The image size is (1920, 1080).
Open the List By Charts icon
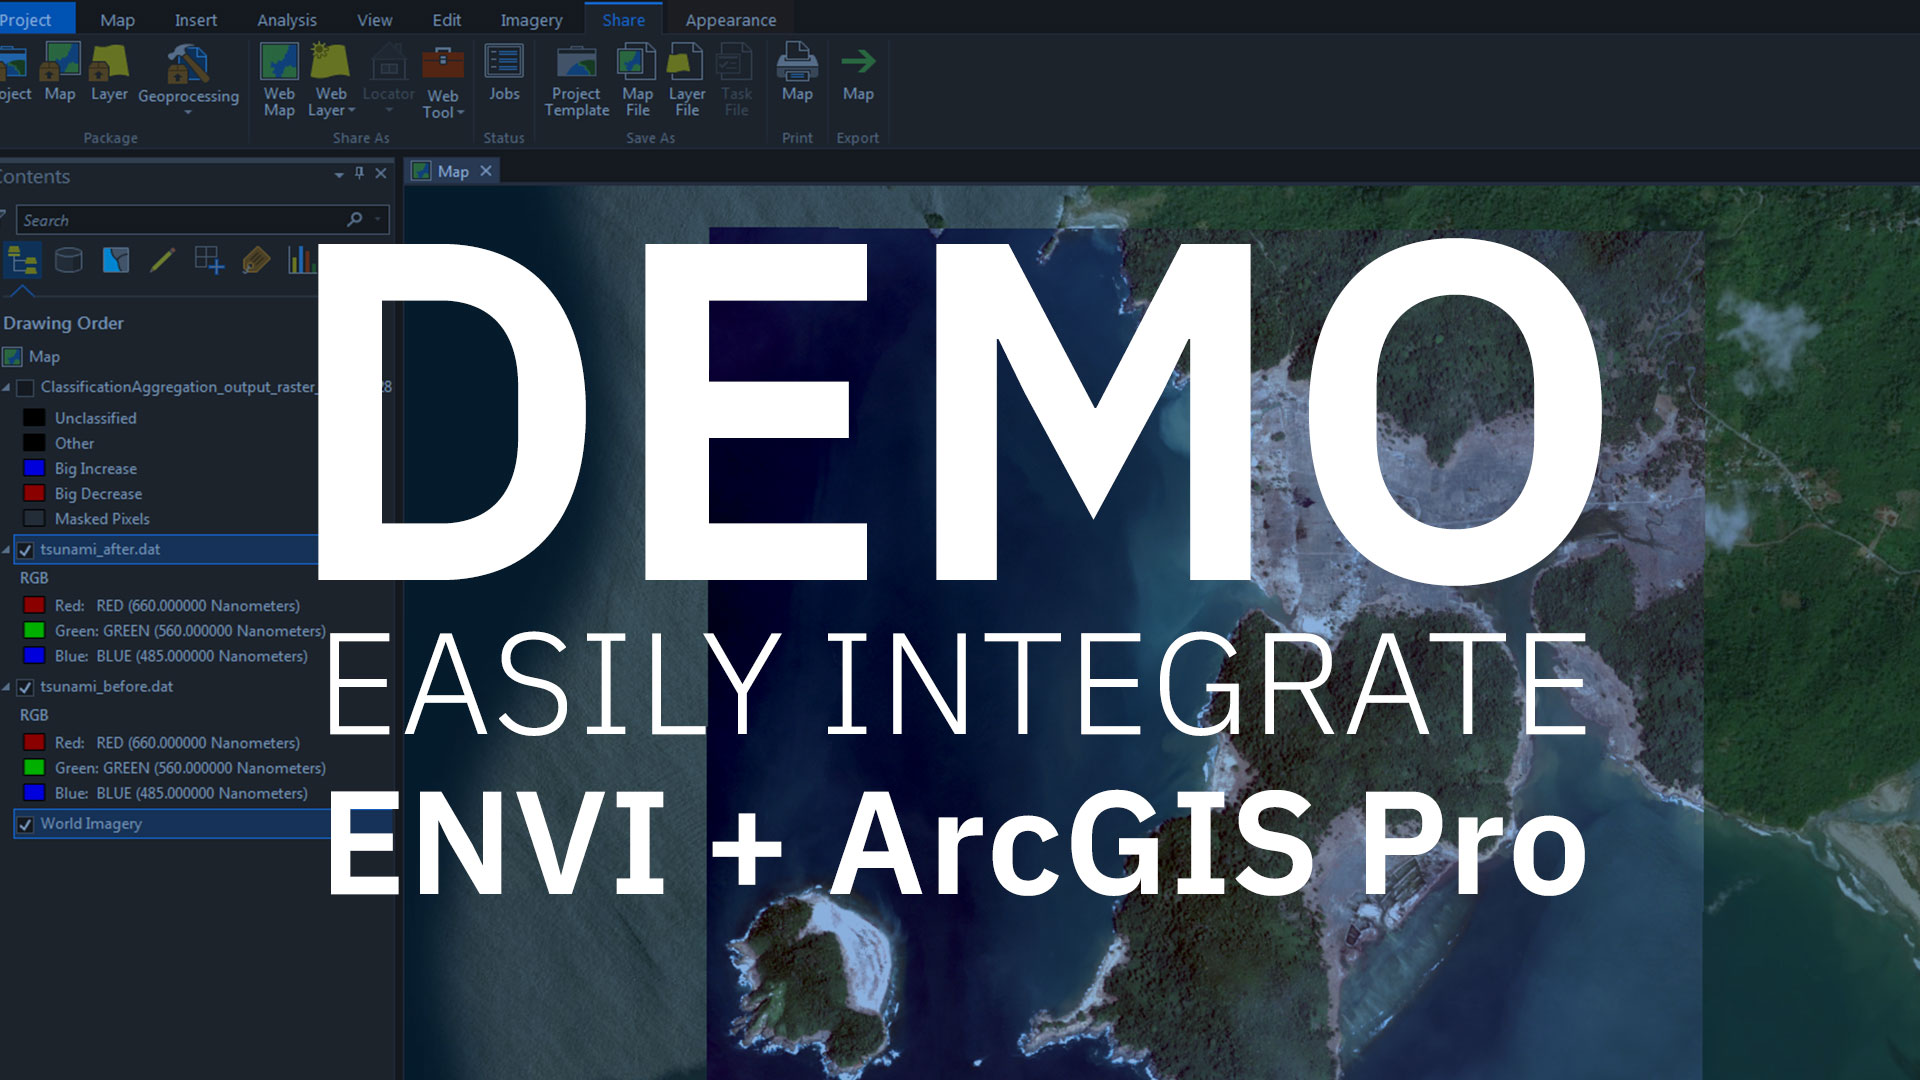[x=300, y=260]
